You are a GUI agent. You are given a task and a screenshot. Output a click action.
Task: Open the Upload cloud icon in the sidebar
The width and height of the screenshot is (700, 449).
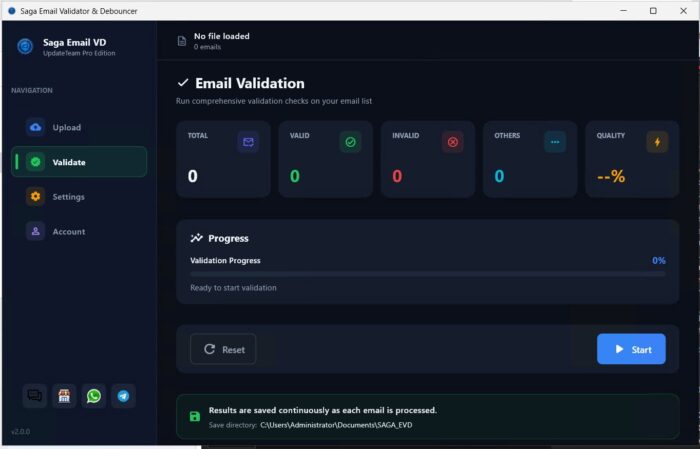(x=35, y=127)
